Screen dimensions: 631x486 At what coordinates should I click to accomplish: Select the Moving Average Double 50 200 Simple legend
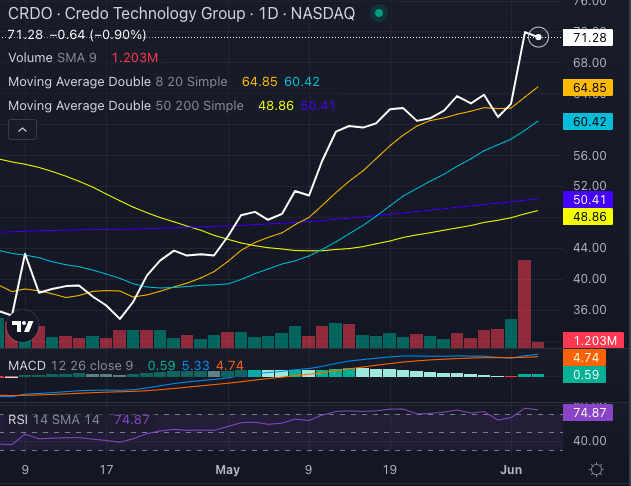pos(126,105)
